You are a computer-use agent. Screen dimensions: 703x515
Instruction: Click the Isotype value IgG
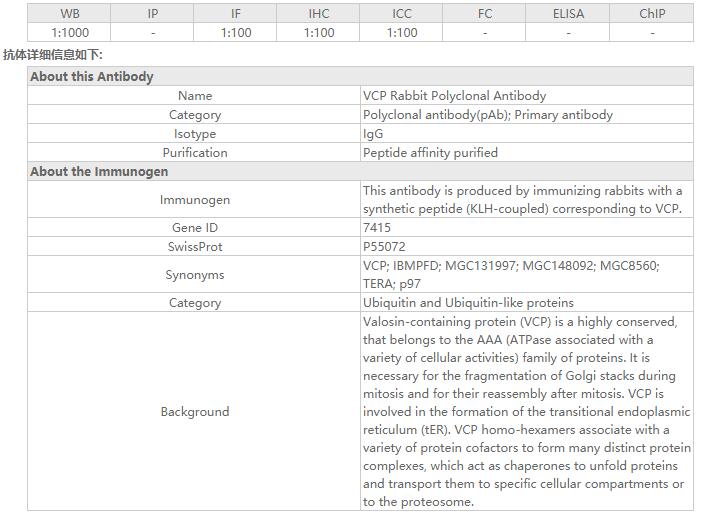373,134
